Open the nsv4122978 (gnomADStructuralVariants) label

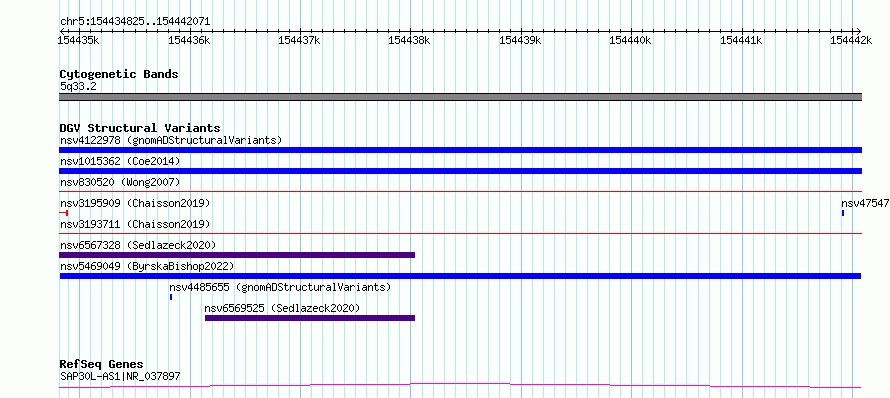pyautogui.click(x=171, y=140)
